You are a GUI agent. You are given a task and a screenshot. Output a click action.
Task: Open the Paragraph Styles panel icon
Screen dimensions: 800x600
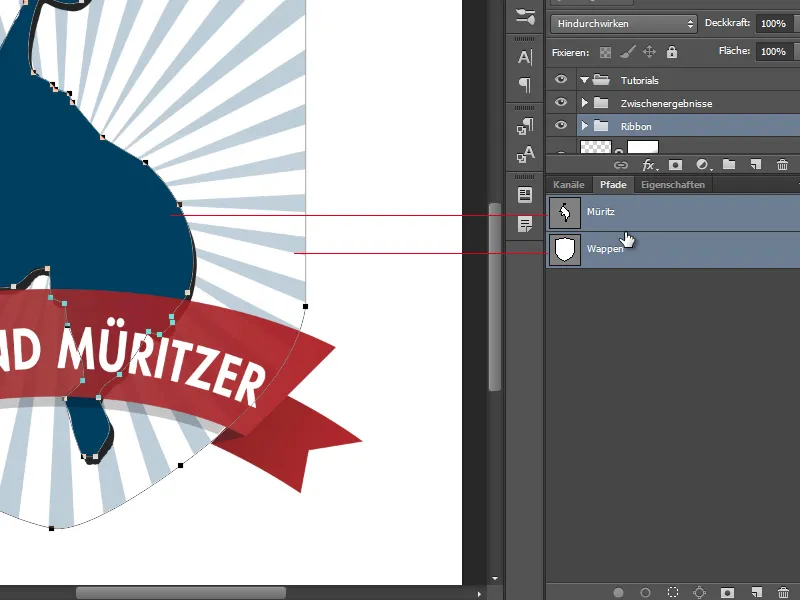[x=525, y=126]
